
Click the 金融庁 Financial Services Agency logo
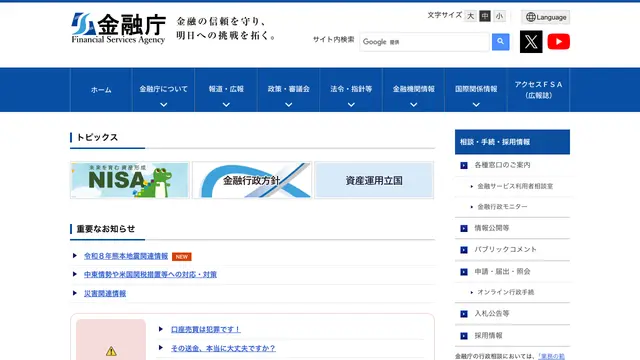pyautogui.click(x=118, y=28)
